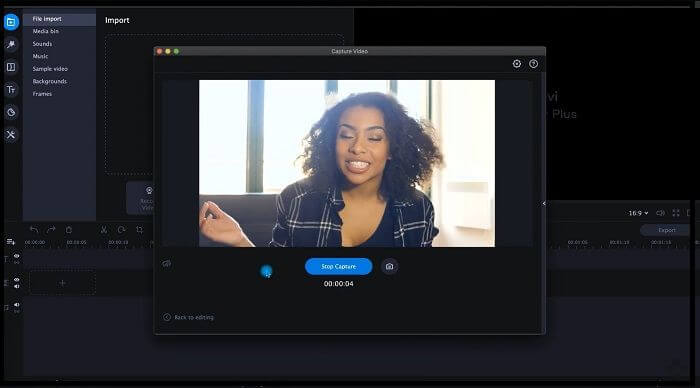Toggle titles track visibility eye

pyautogui.click(x=17, y=256)
